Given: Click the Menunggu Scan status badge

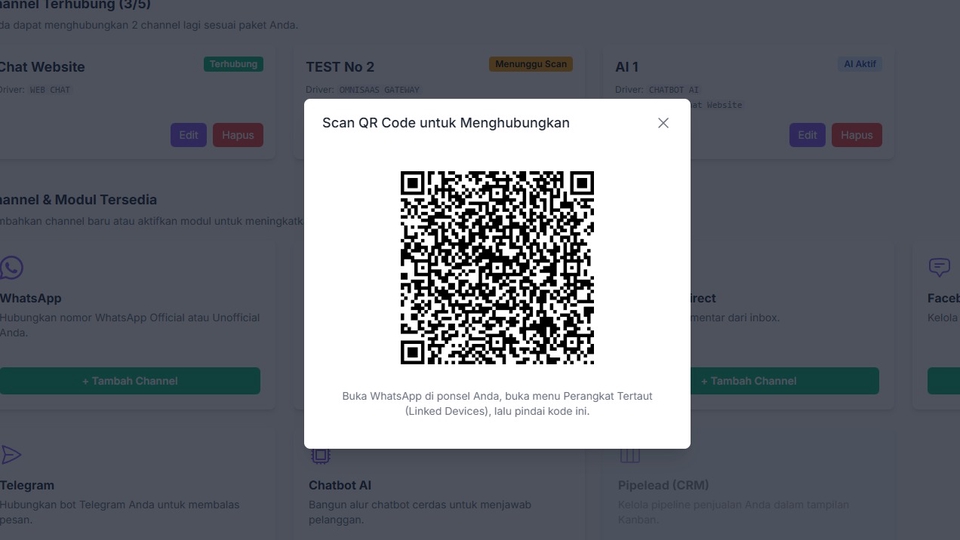Looking at the screenshot, I should point(530,64).
